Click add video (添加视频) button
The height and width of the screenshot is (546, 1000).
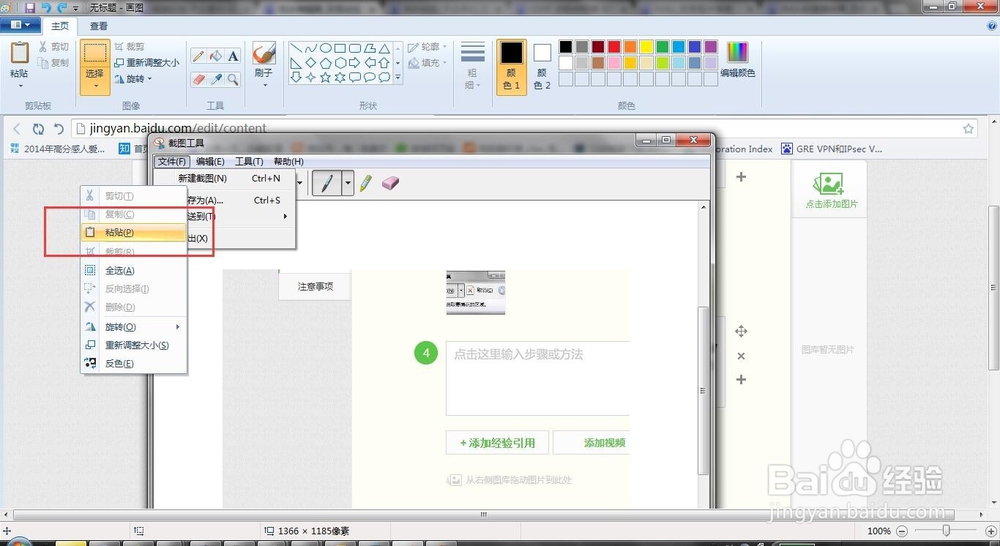591,443
